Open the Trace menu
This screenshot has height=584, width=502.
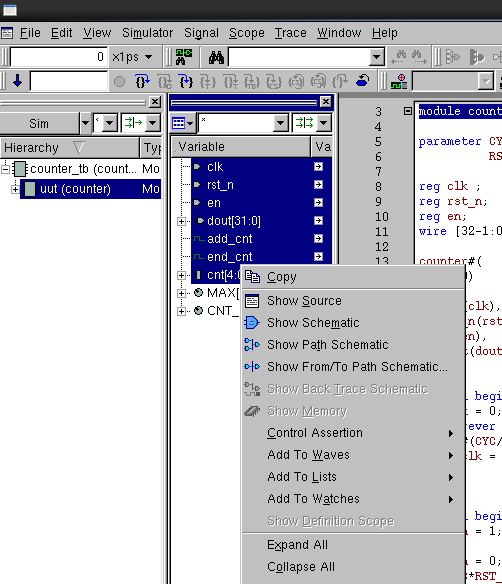(x=290, y=33)
